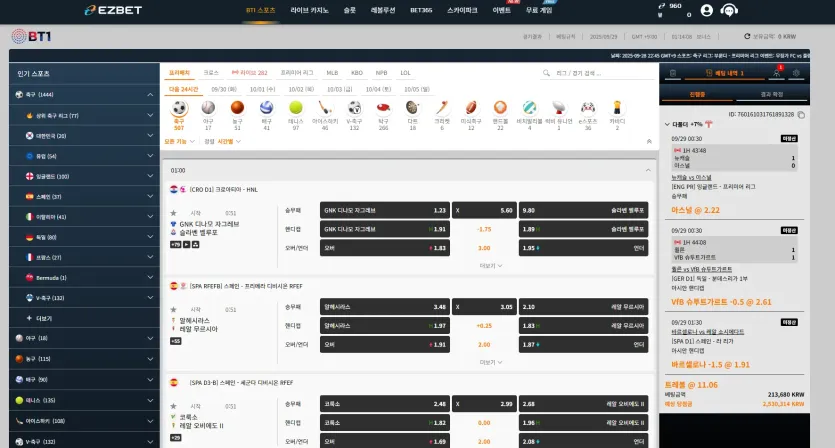This screenshot has width=835, height=448.
Task: Switch to the LOL tab
Action: [x=405, y=73]
